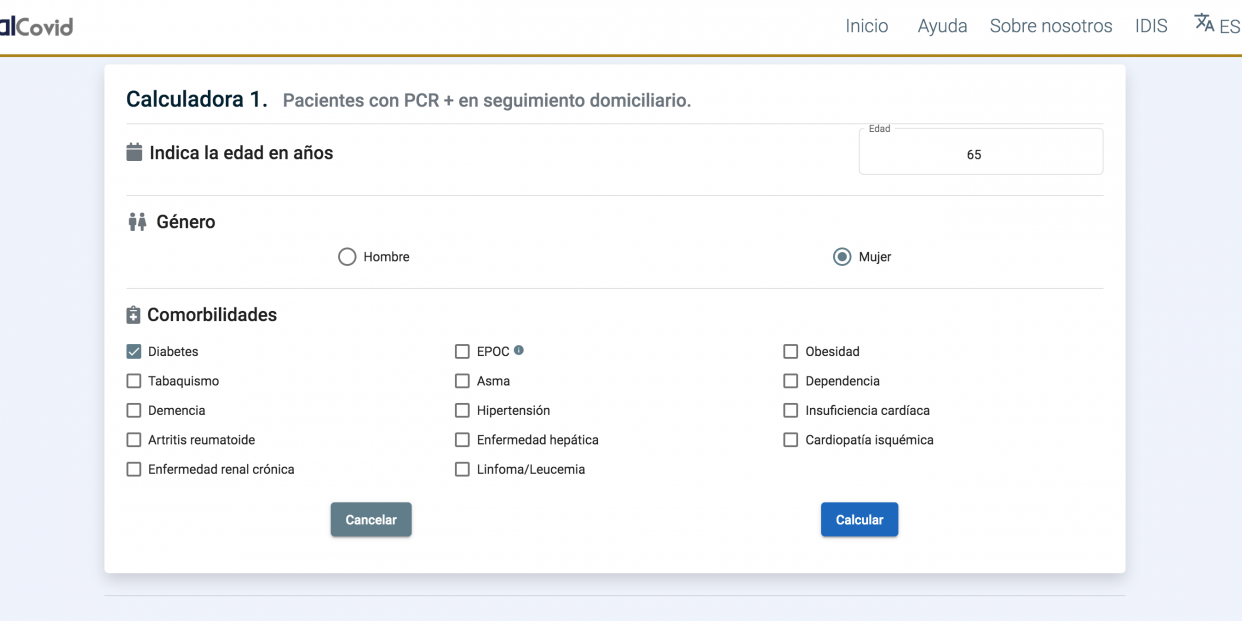Check the Obesidad checkbox

pos(791,352)
